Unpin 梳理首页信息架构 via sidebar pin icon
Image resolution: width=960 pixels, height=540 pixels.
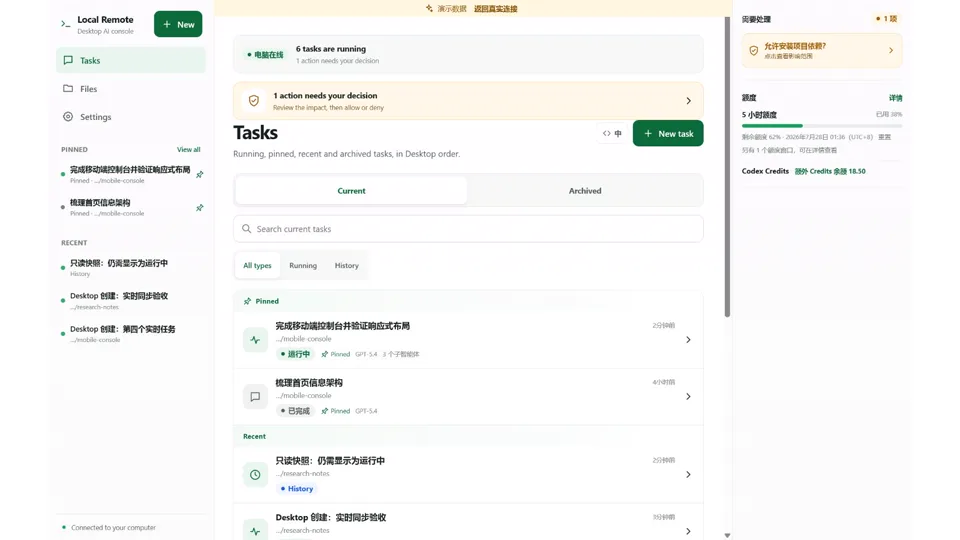(200, 208)
